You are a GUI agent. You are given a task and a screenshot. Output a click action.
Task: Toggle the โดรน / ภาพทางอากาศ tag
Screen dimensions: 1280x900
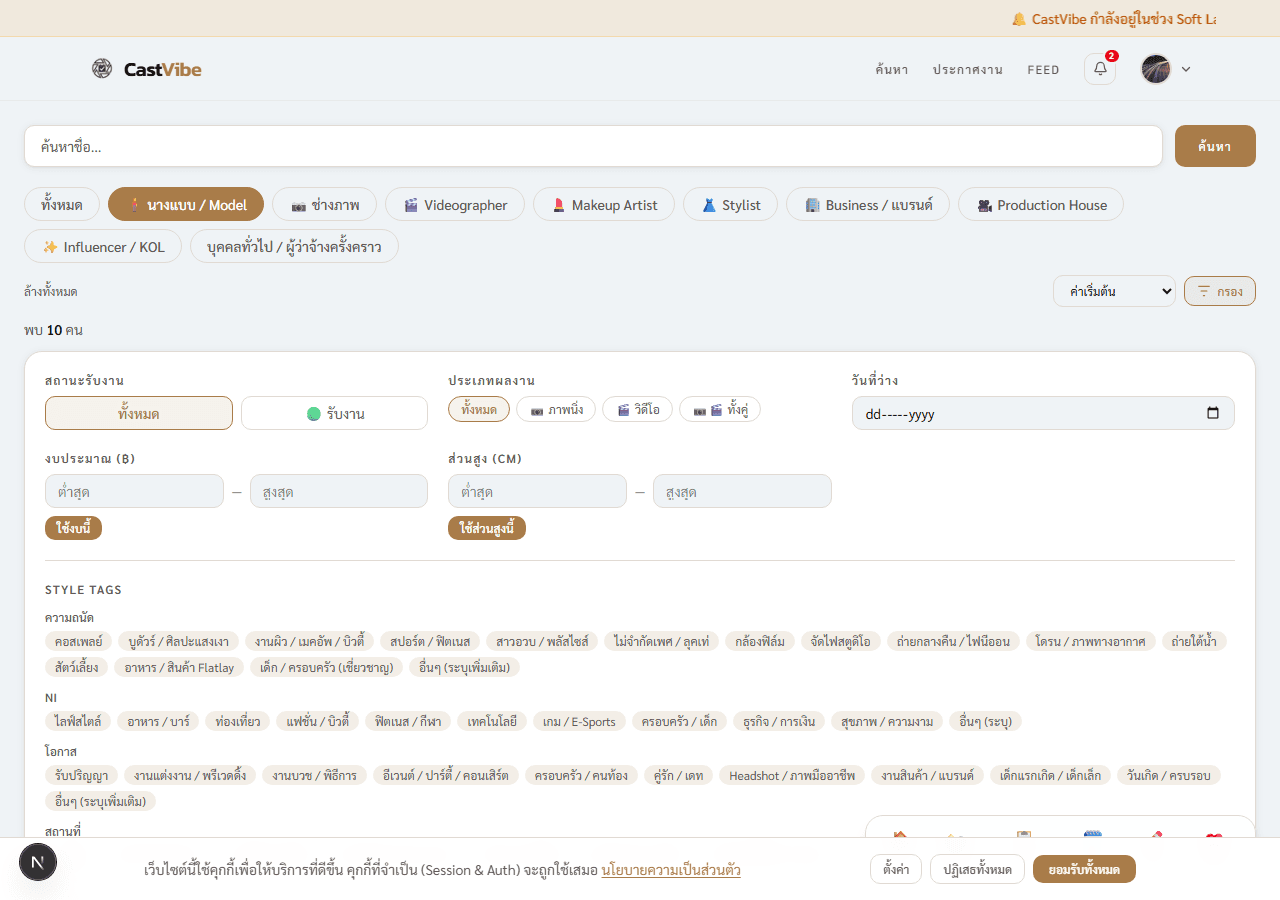1091,641
